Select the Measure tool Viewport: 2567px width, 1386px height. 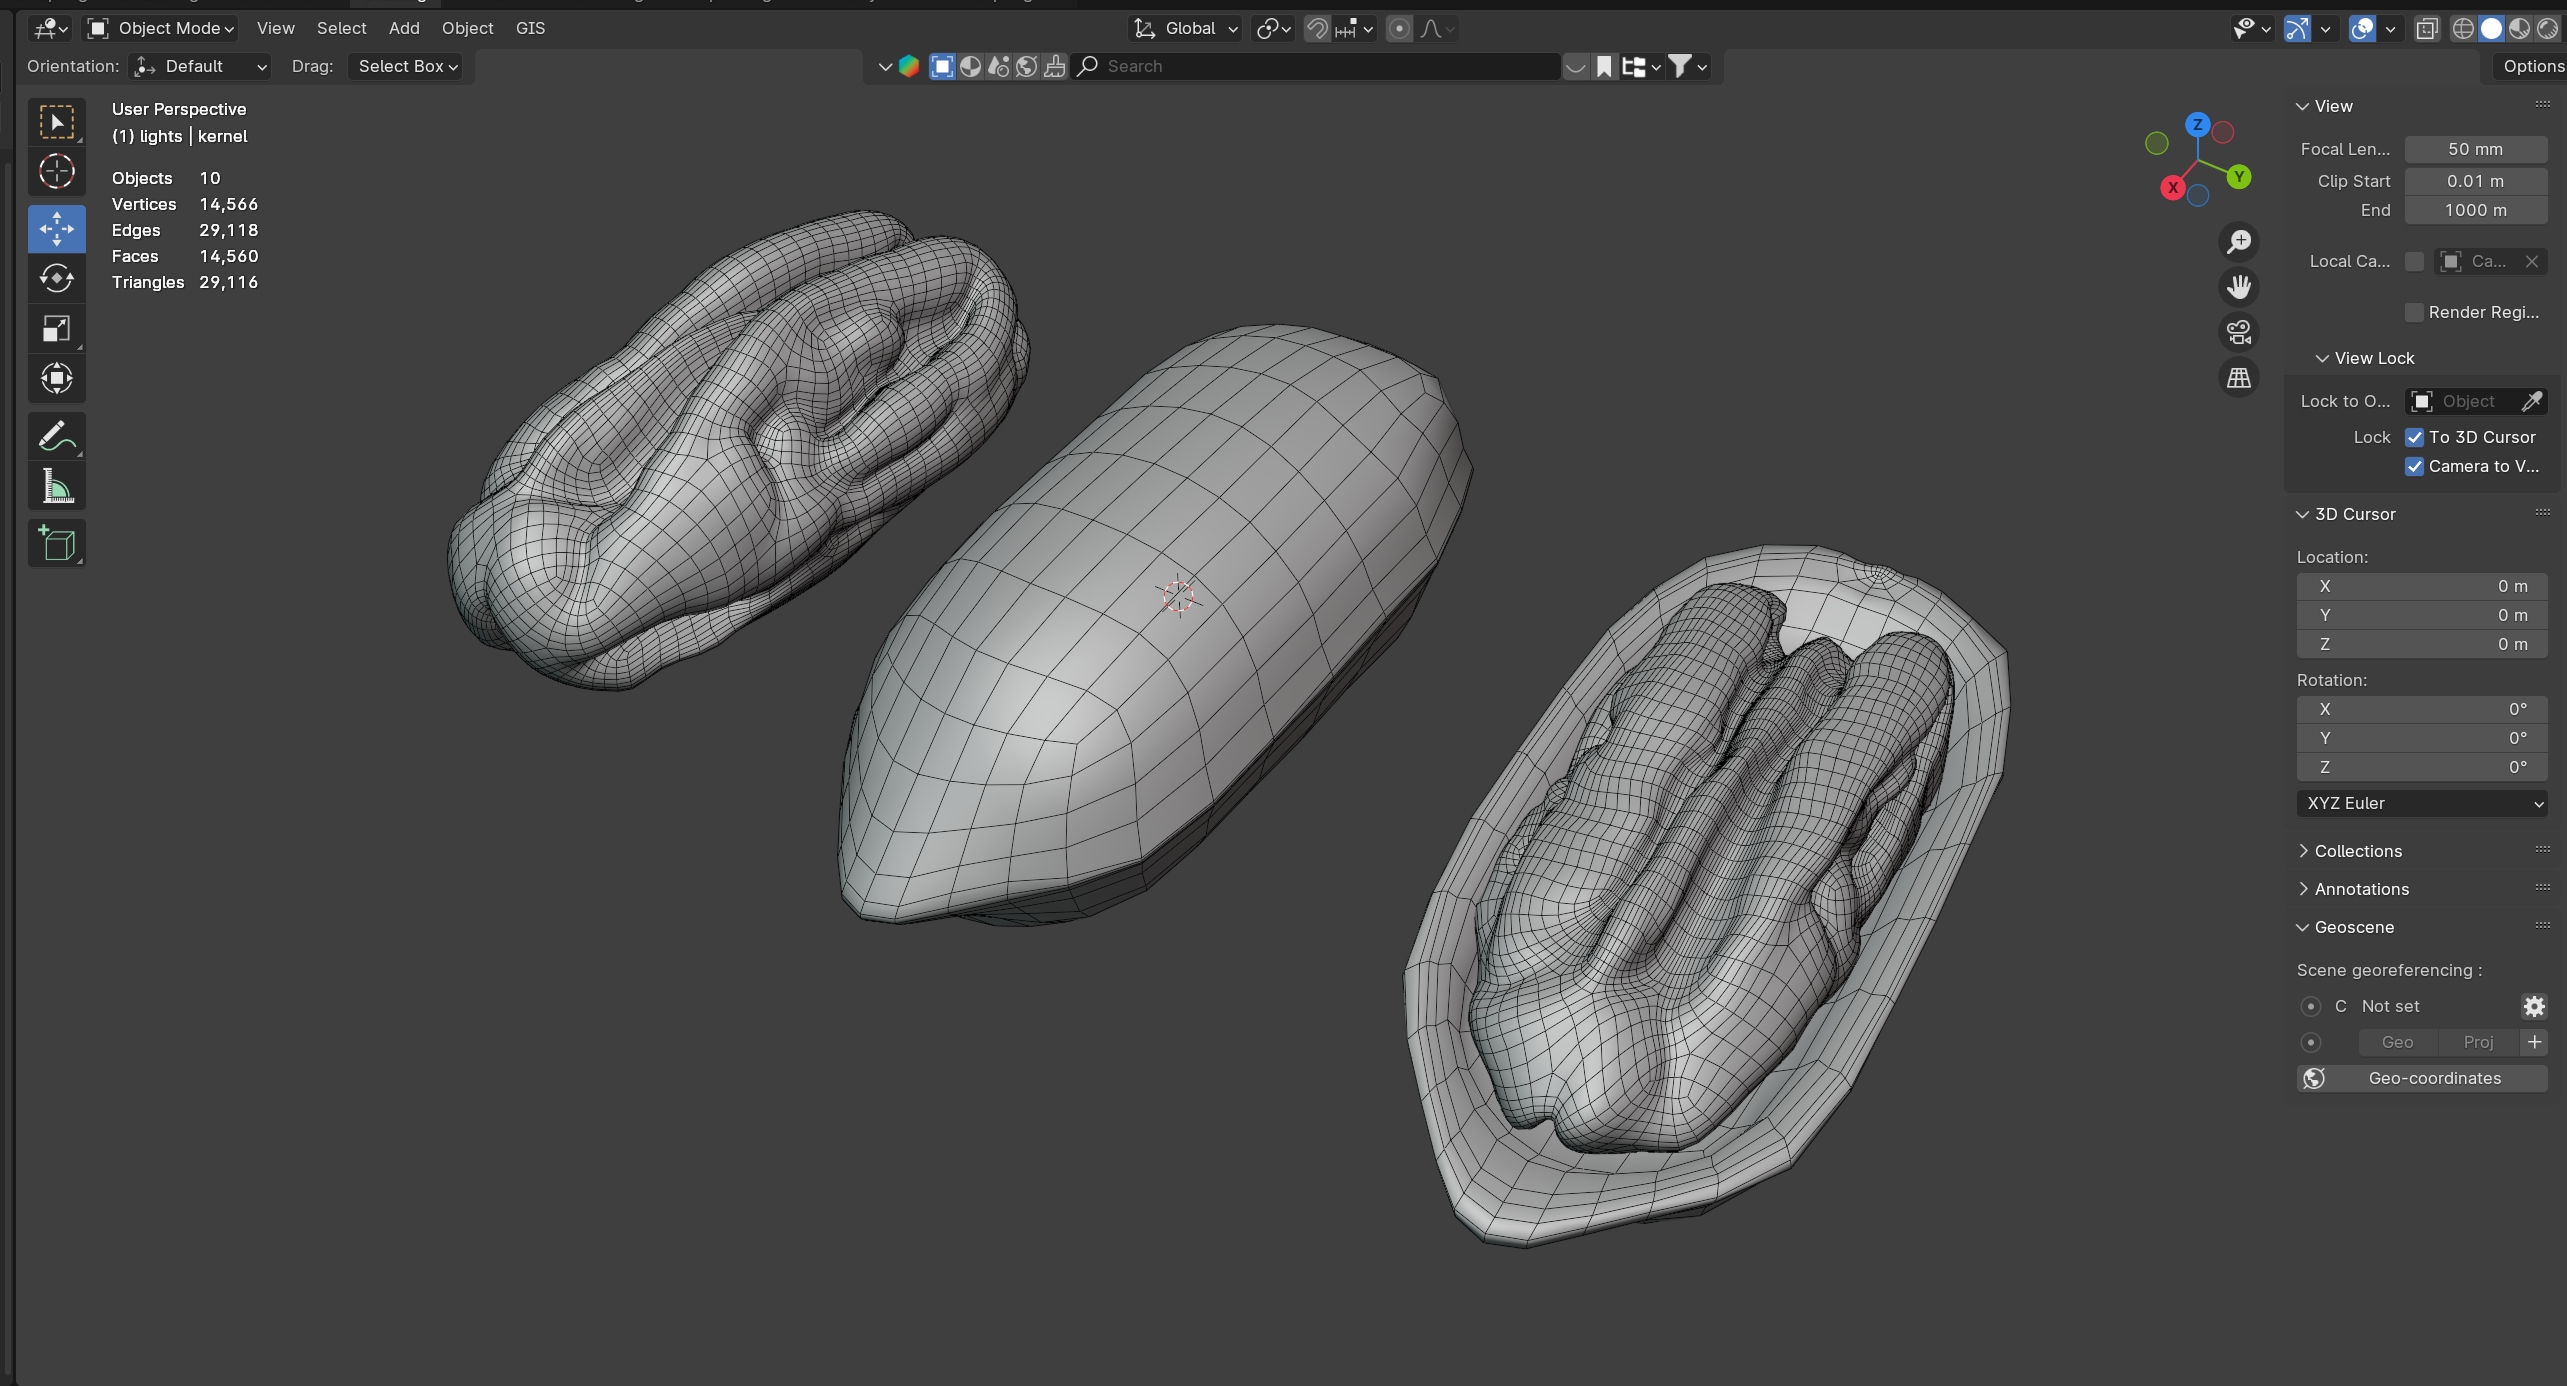coord(56,487)
